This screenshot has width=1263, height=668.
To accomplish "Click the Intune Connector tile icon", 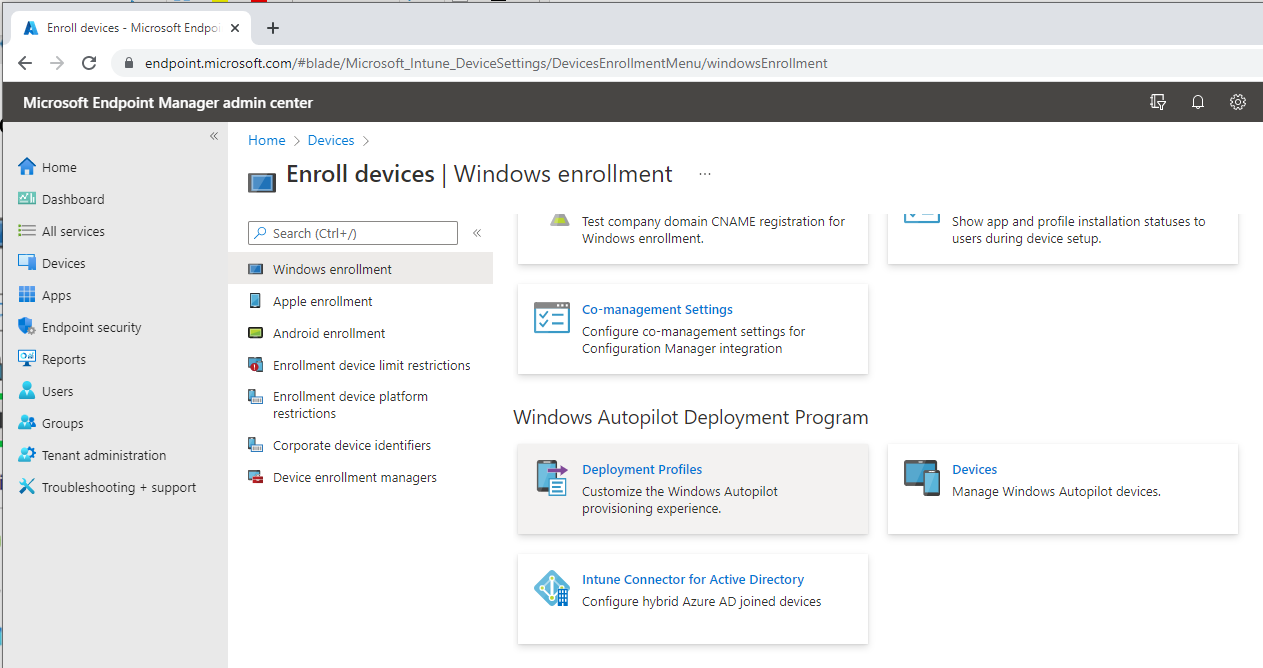I will 552,588.
